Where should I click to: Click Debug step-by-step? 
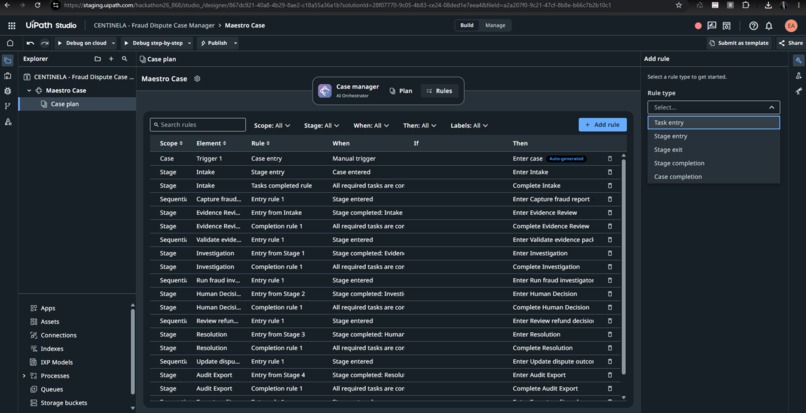(x=153, y=43)
